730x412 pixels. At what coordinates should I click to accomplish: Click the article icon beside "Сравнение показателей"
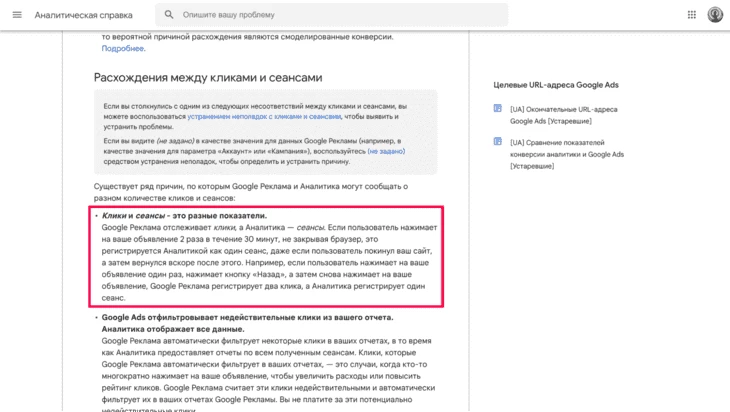(498, 142)
